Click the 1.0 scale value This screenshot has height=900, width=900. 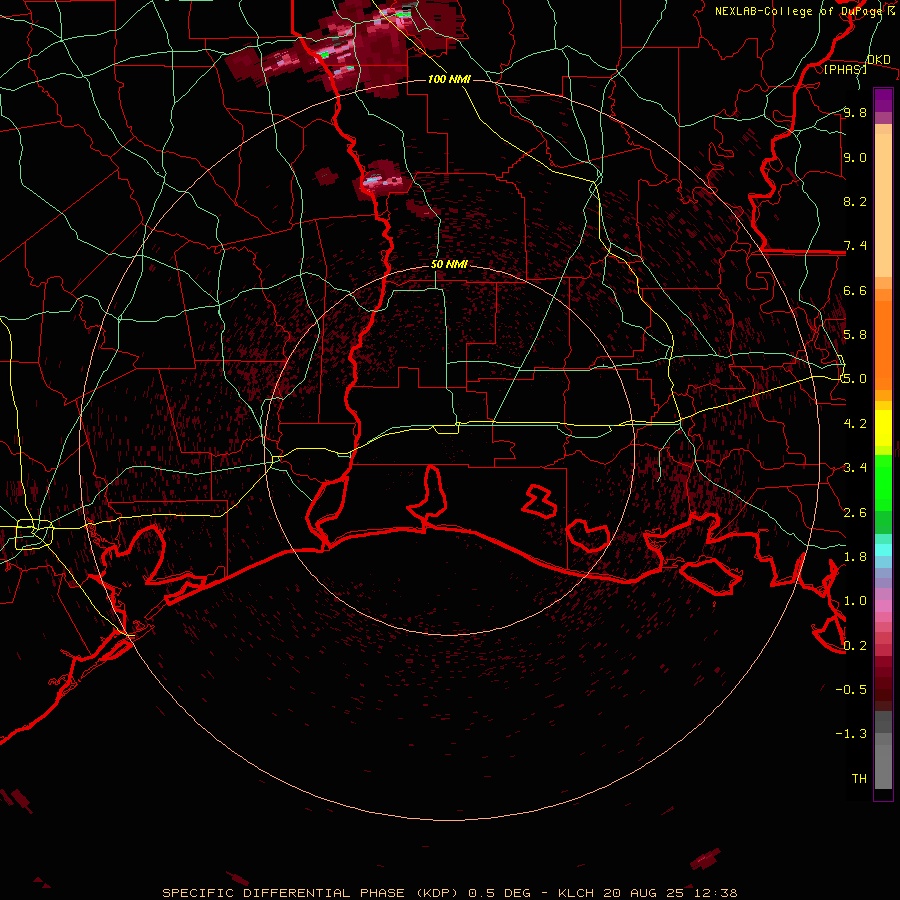click(855, 600)
